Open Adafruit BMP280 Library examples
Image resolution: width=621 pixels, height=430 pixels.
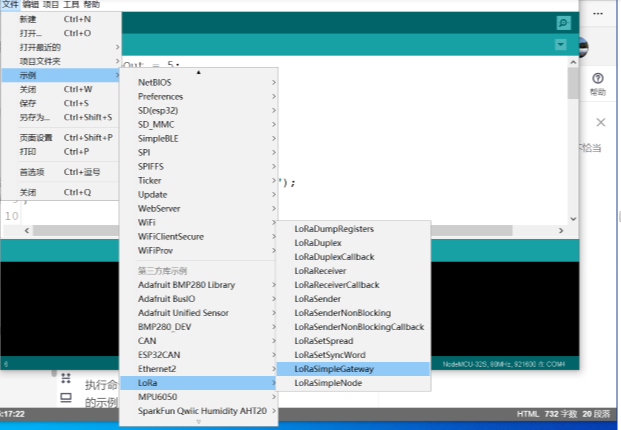pos(199,285)
